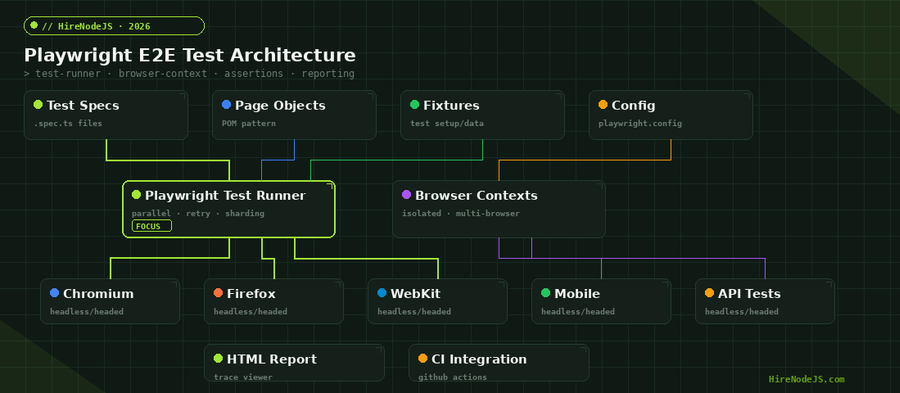Click the '.spec.ts files' text
This screenshot has width=900, height=393.
[x=68, y=123]
